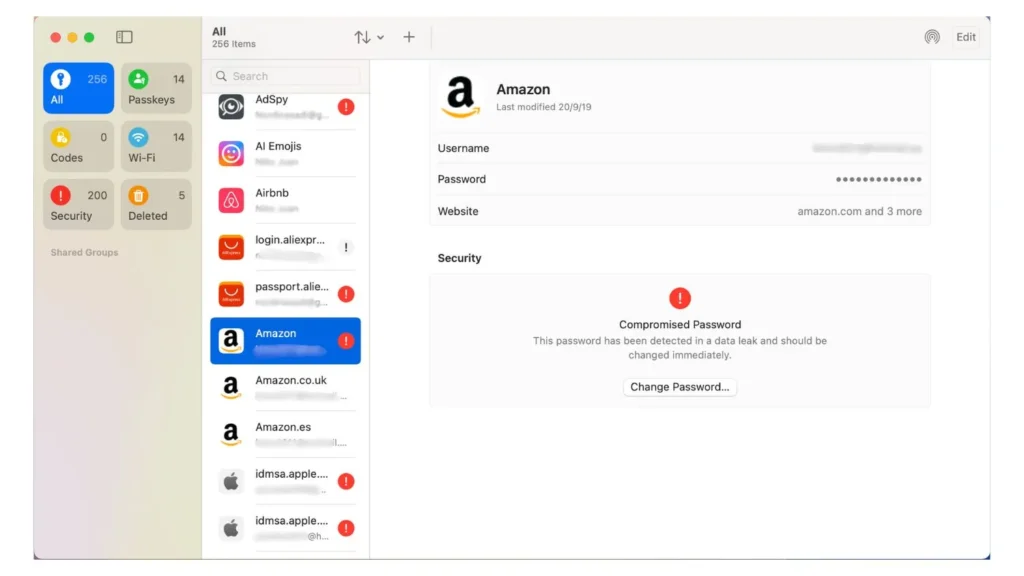Click the grey warning badge on login.aliexpr...
The image size is (1024, 576).
(346, 248)
